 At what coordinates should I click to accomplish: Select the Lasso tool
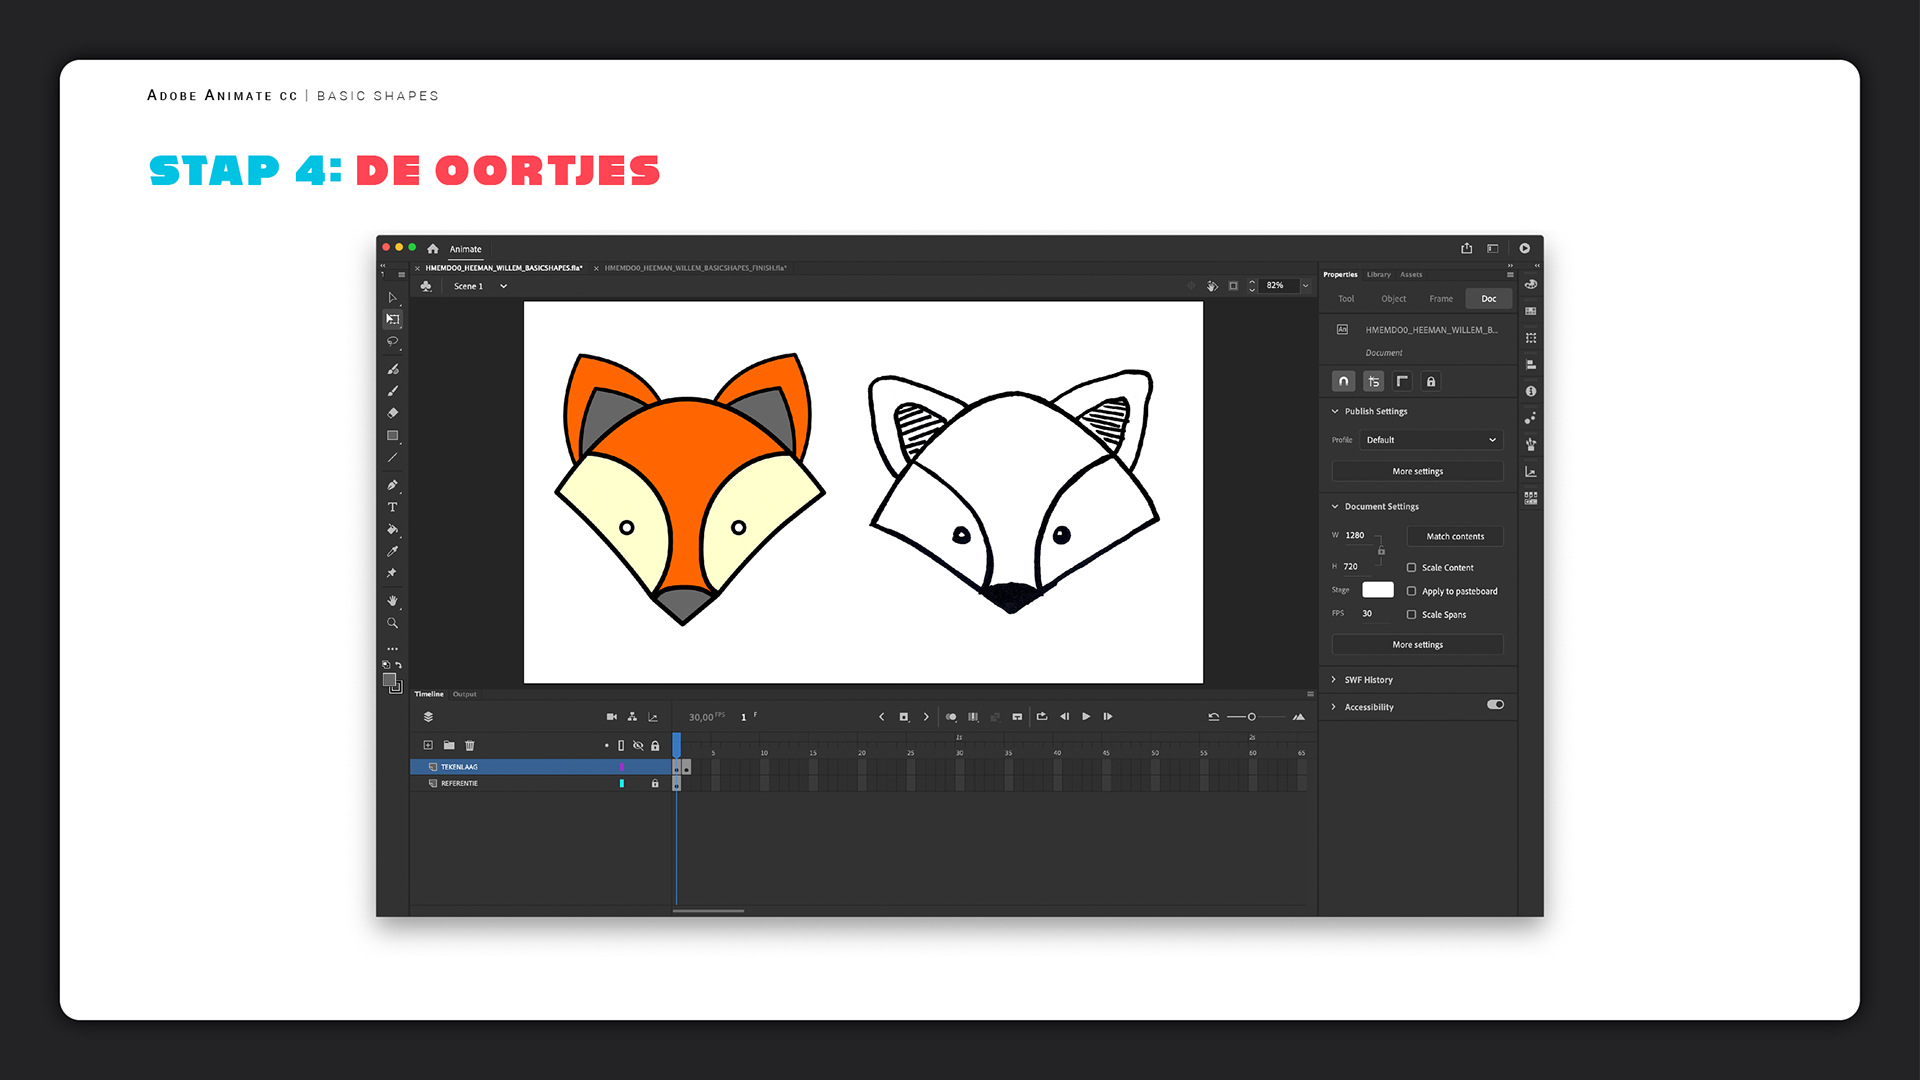point(392,341)
